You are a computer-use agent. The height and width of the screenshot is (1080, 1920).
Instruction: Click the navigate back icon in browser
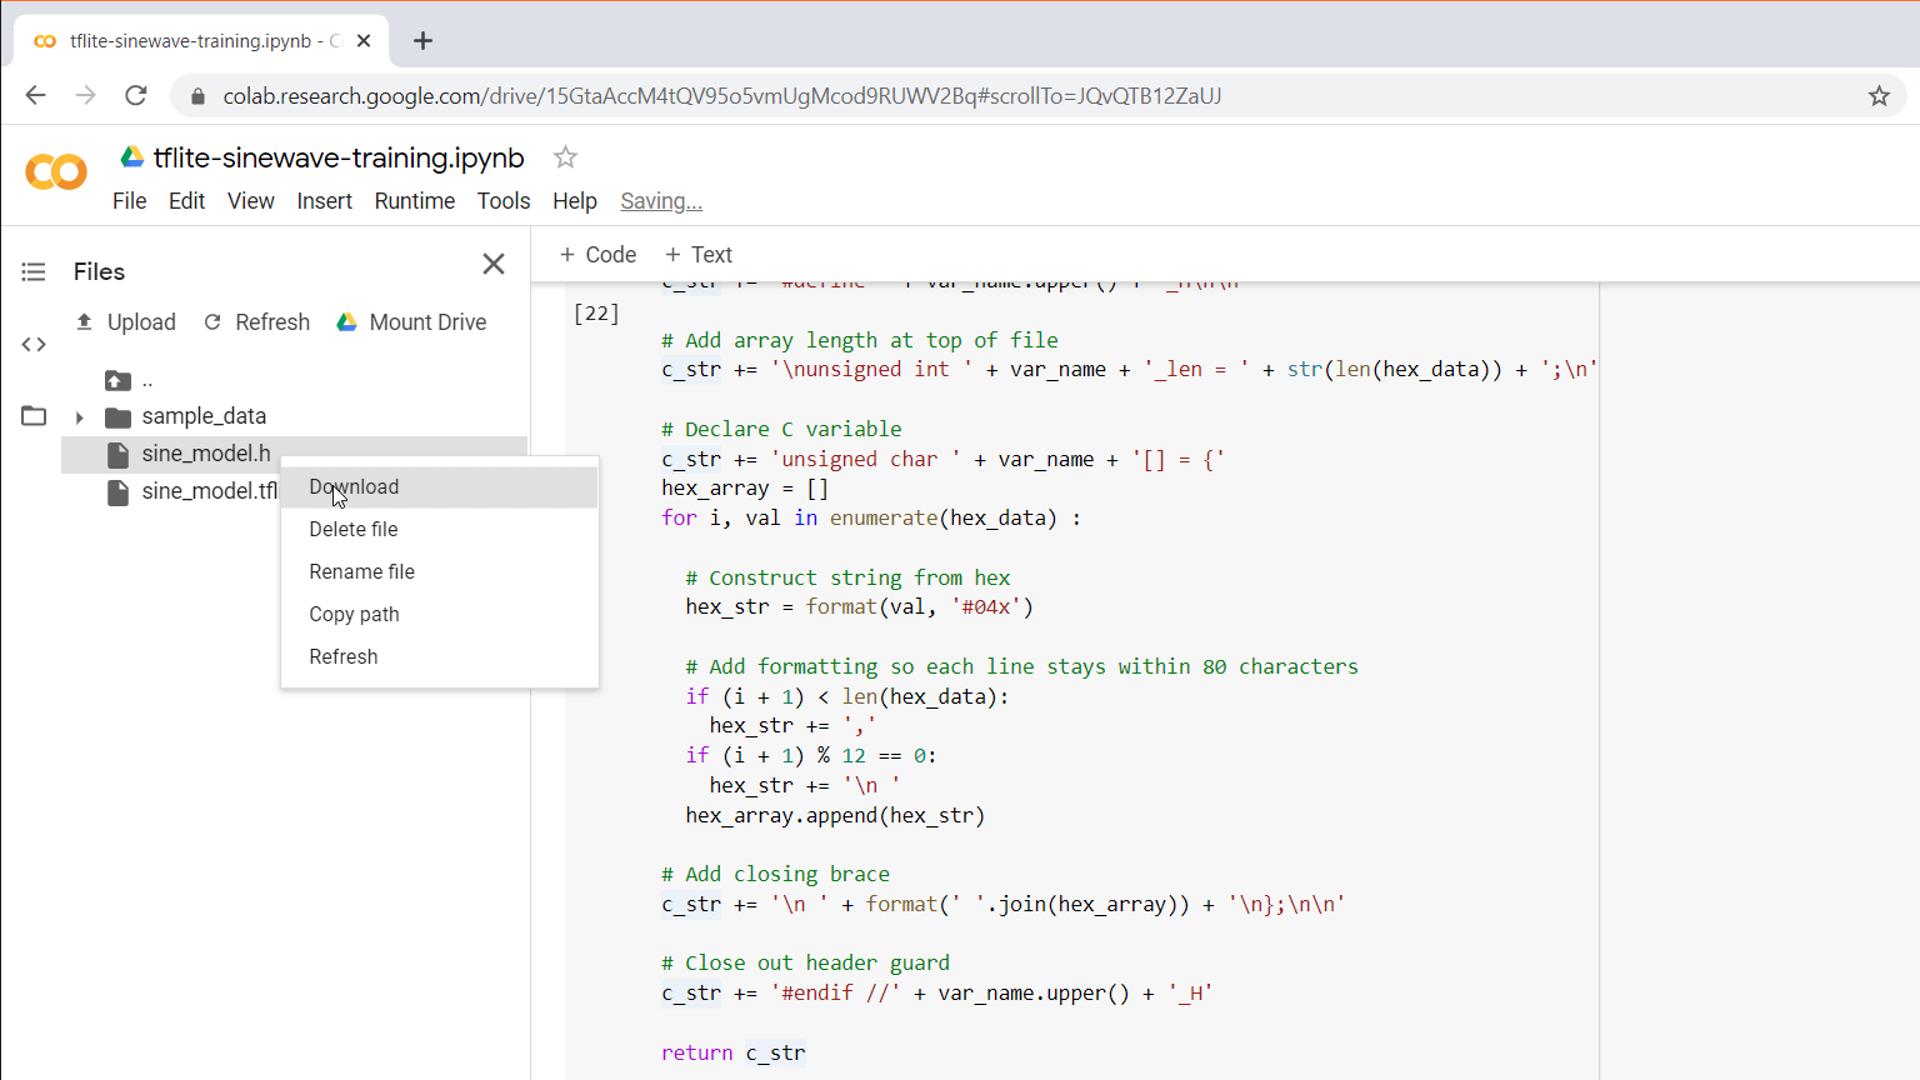pyautogui.click(x=34, y=95)
